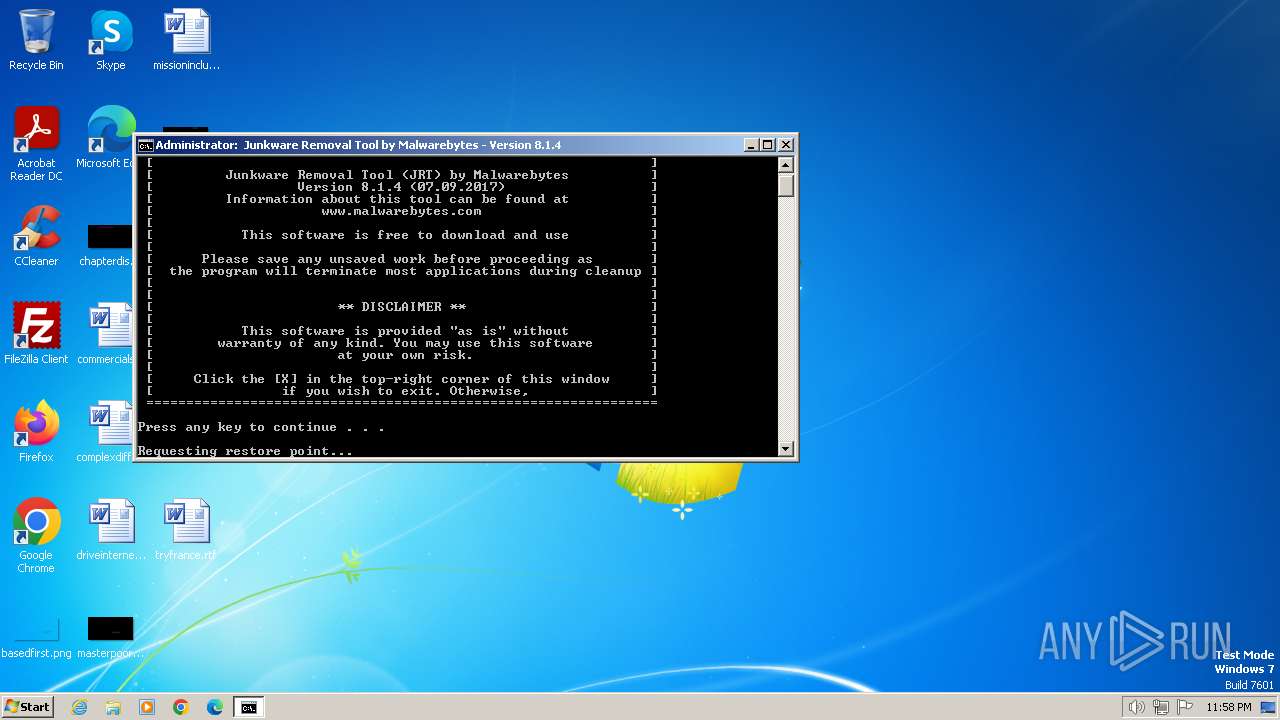The height and width of the screenshot is (720, 1280).
Task: Launch Internet Explorer from taskbar
Action: click(x=79, y=707)
